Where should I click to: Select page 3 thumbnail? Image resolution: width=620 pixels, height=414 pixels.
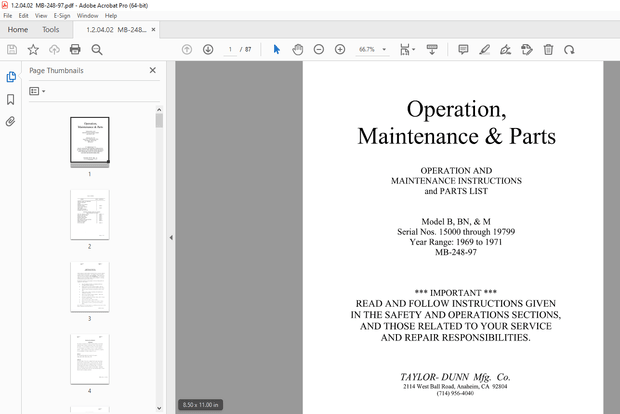tap(90, 287)
